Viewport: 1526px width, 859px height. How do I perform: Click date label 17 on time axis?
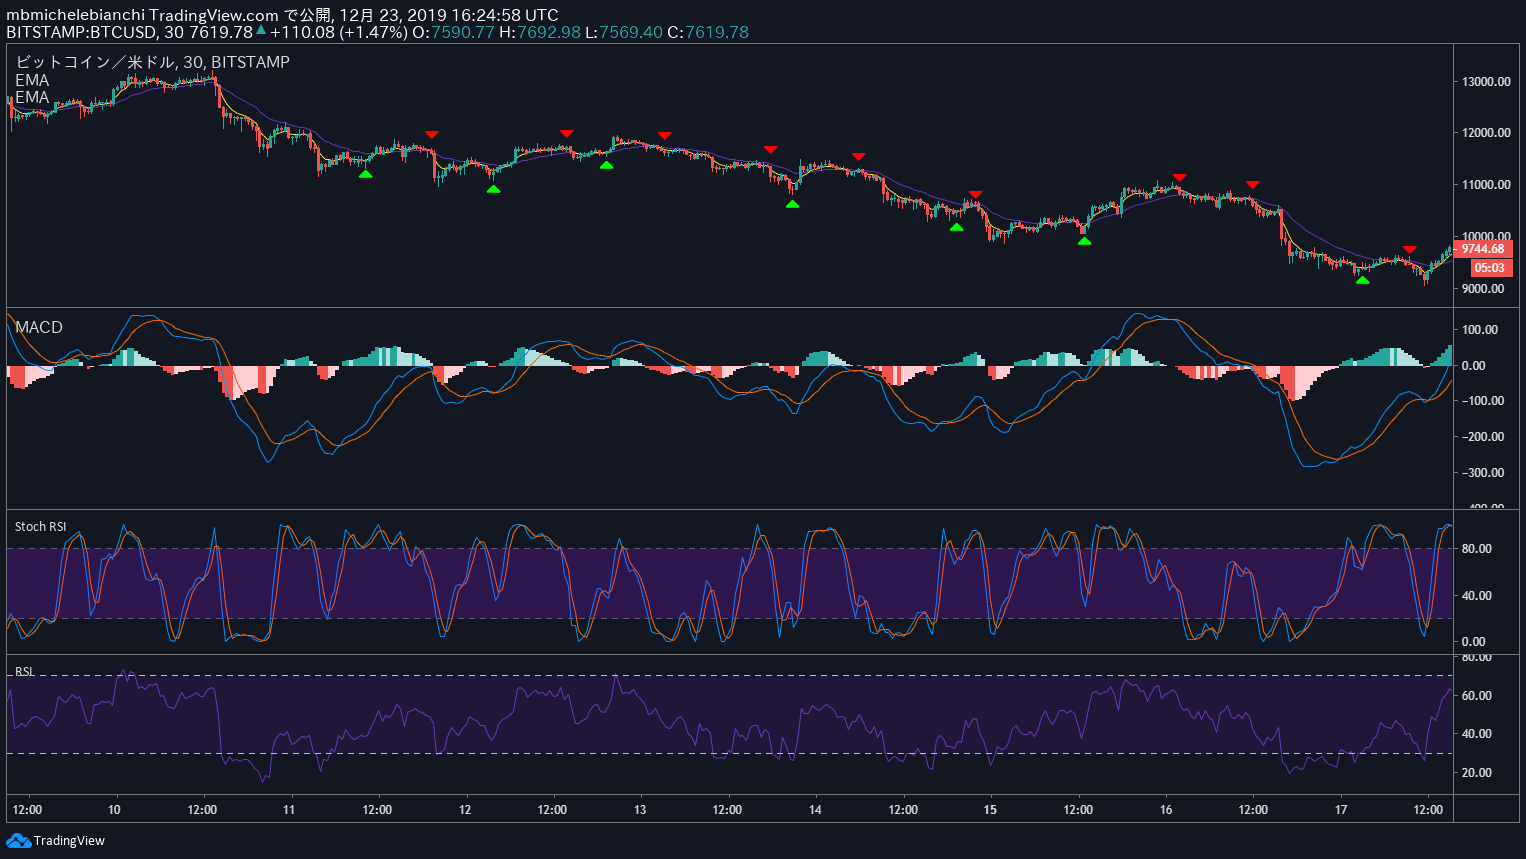[x=1341, y=810]
